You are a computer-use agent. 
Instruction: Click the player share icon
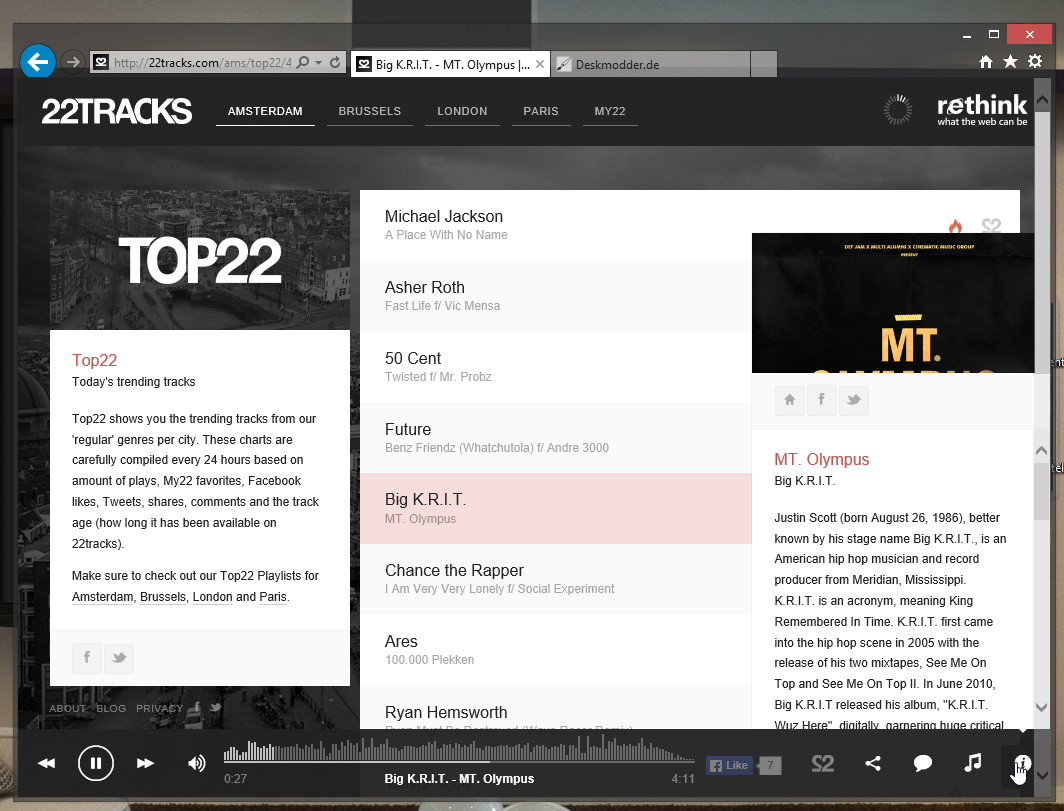[873, 763]
